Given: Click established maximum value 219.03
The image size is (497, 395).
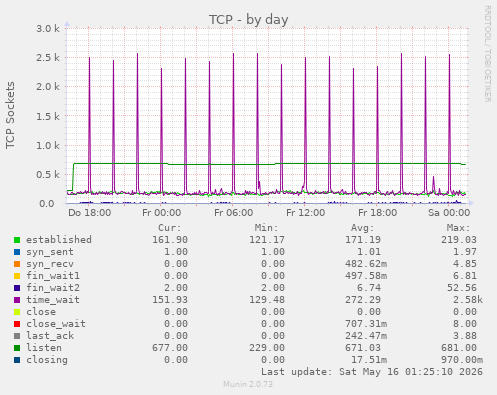Looking at the screenshot, I should click(459, 240).
